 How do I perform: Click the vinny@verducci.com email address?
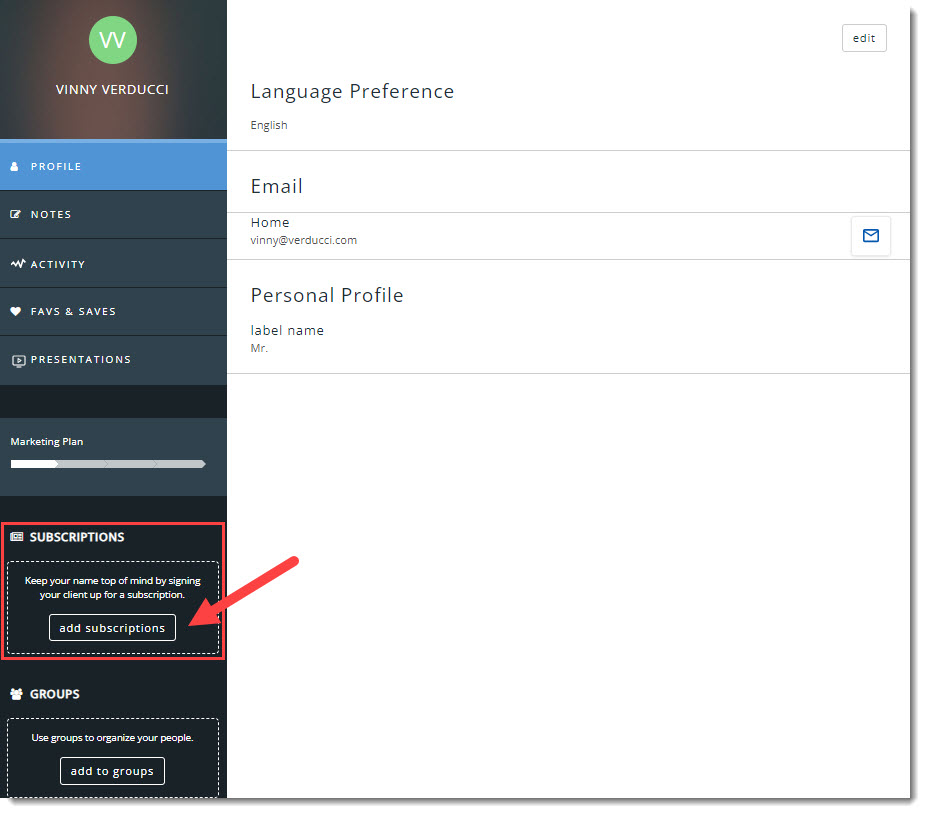click(303, 240)
